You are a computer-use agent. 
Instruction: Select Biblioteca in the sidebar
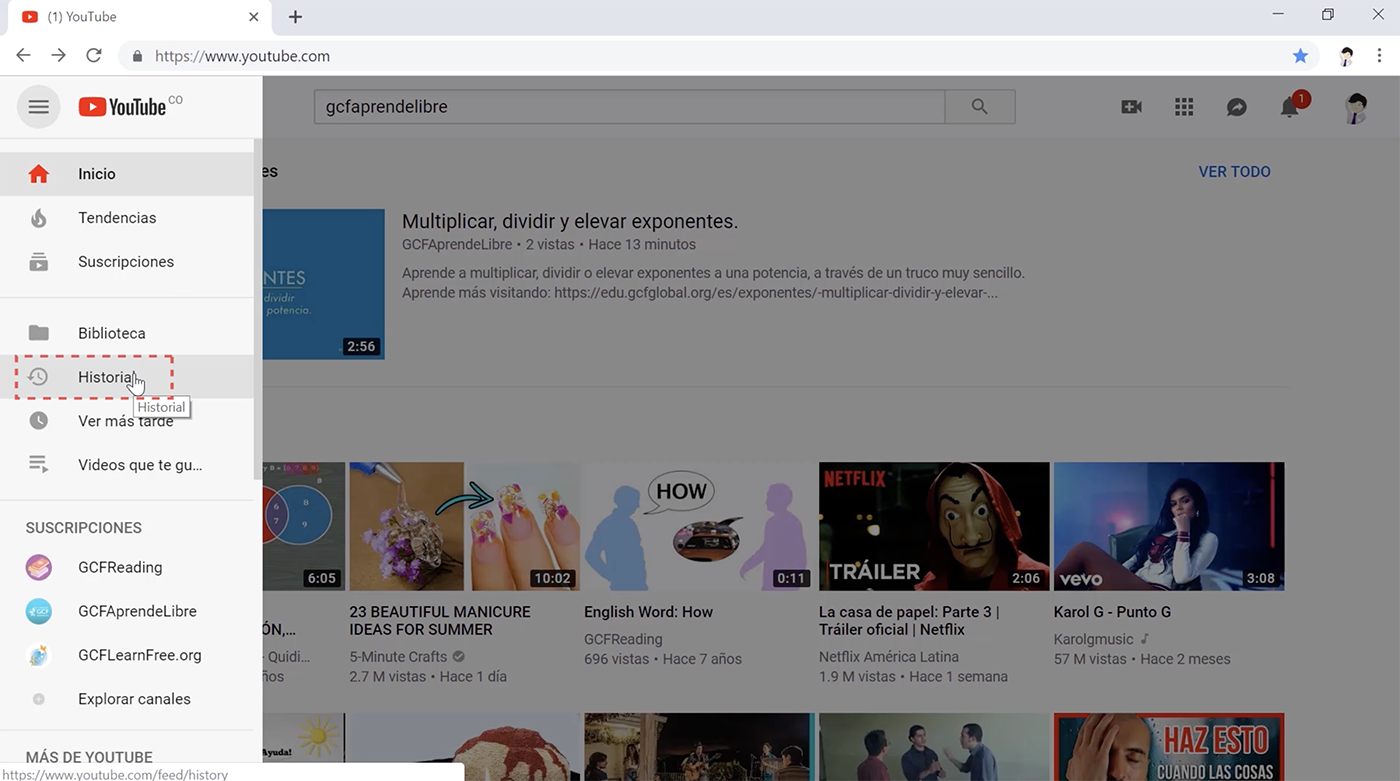(127, 333)
